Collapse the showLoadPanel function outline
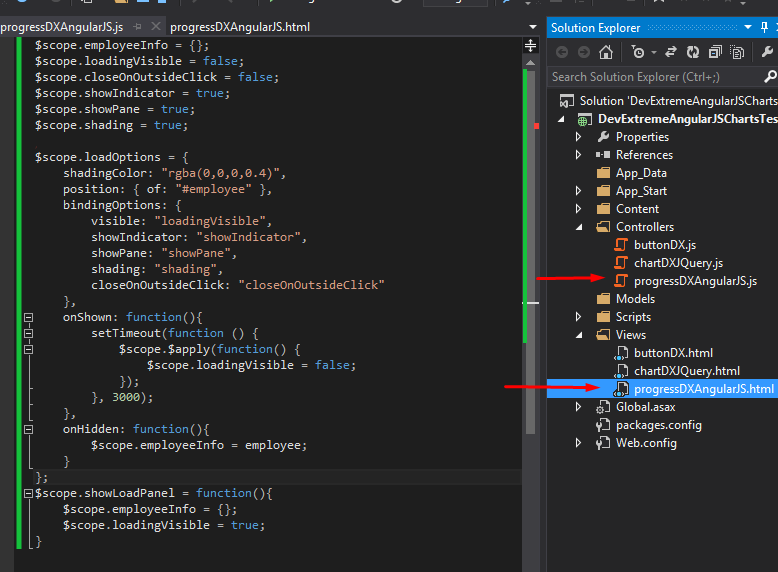Image resolution: width=778 pixels, height=572 pixels. (28, 493)
